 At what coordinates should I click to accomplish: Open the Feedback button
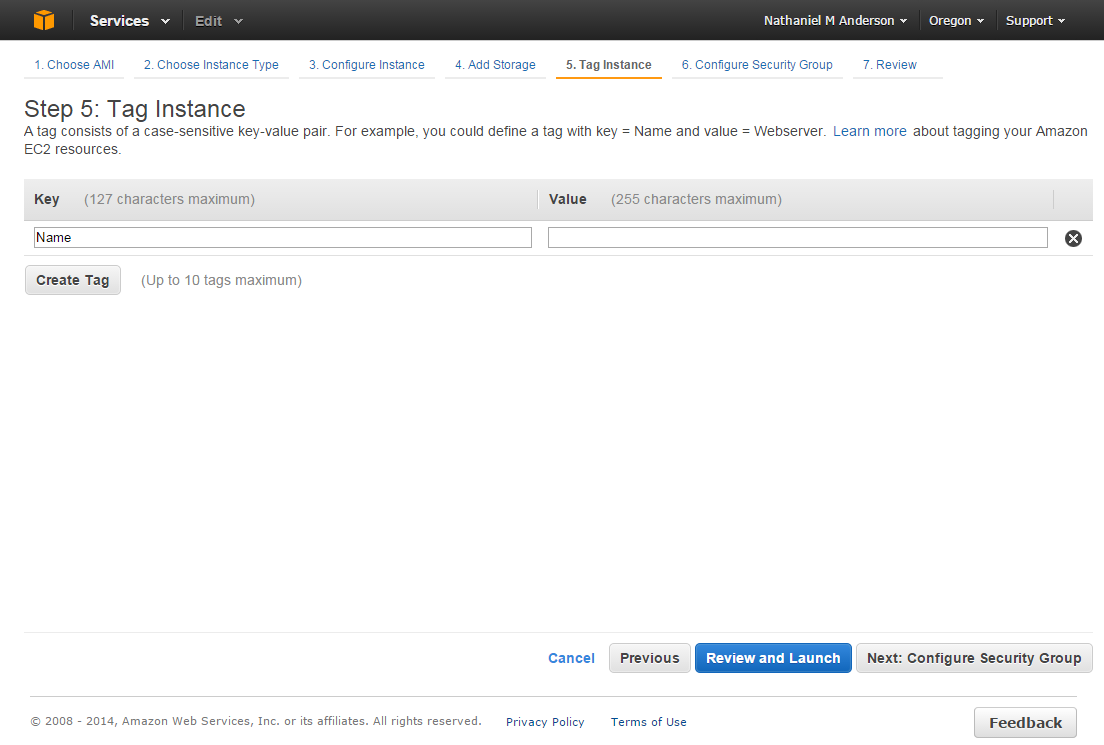tap(1025, 722)
